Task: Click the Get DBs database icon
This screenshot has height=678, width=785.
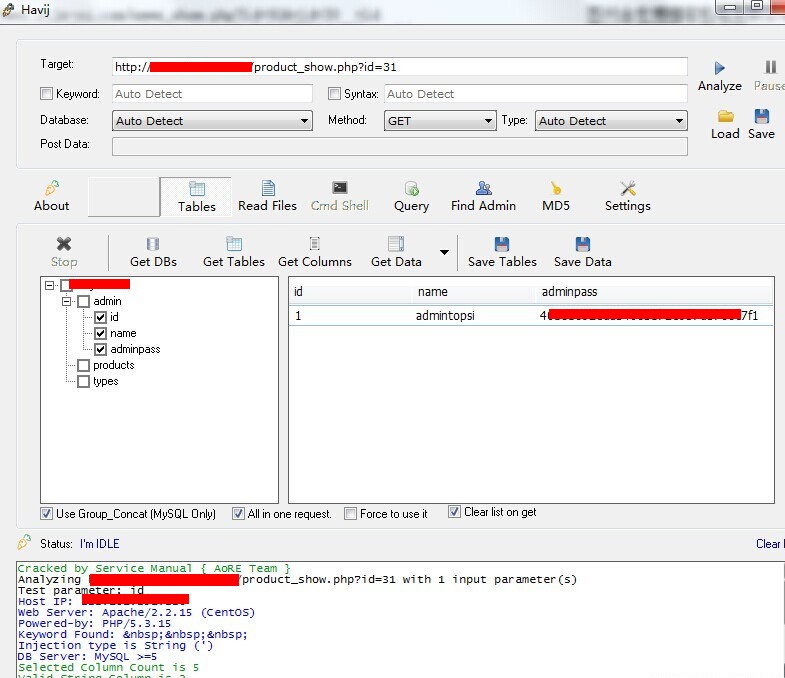Action: [x=153, y=244]
